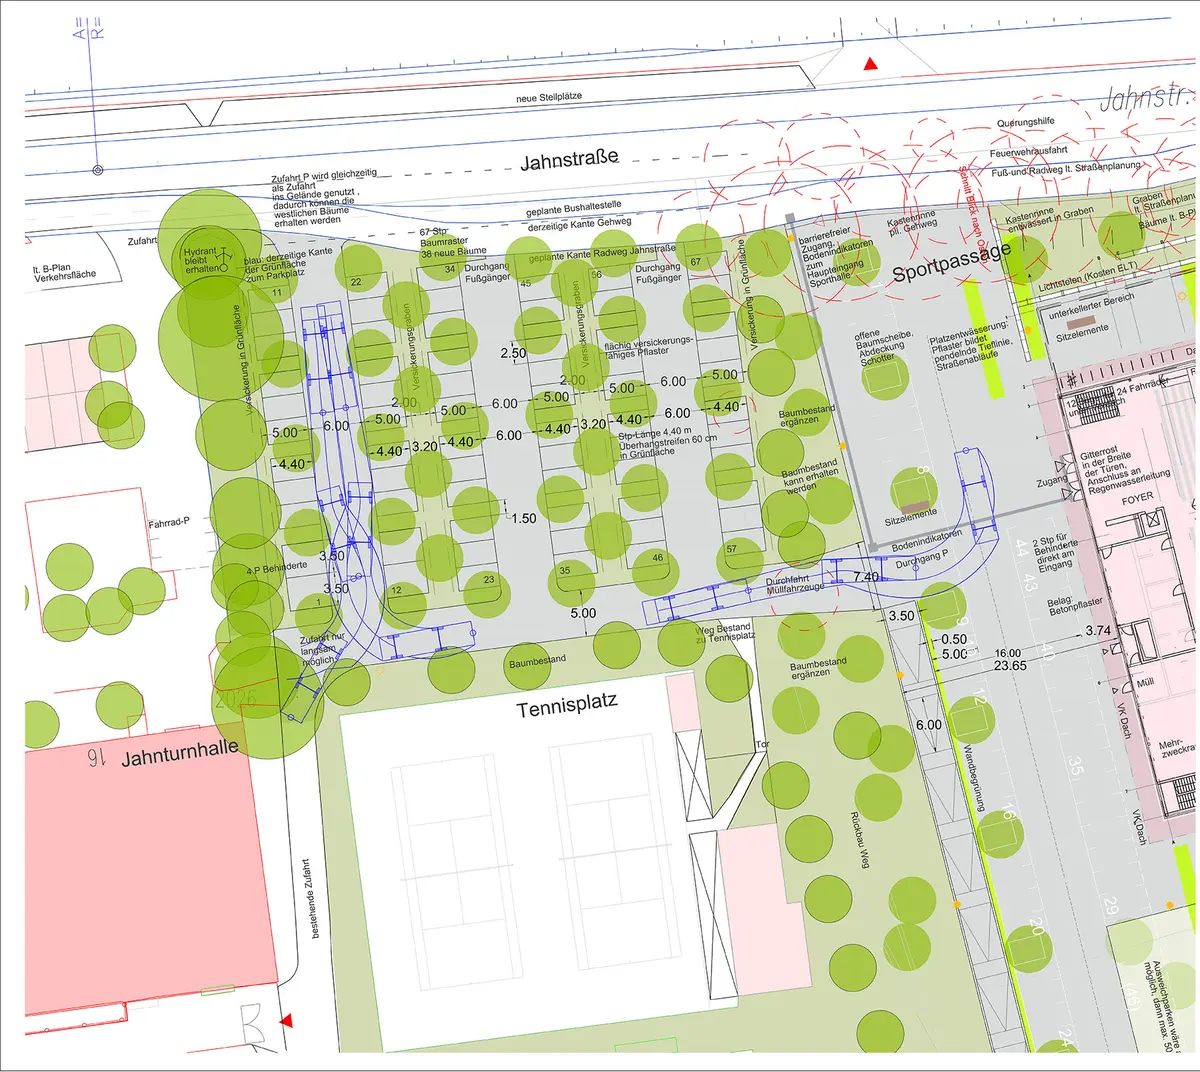This screenshot has width=1200, height=1072.
Task: Select the FOYER room label
Action: (x=1137, y=497)
